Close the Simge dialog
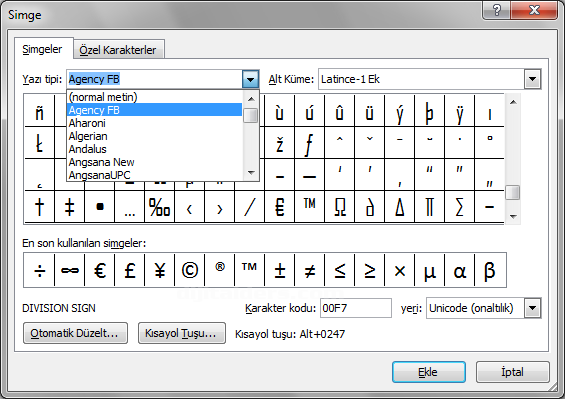Screen dimensions: 565x399 534,10
